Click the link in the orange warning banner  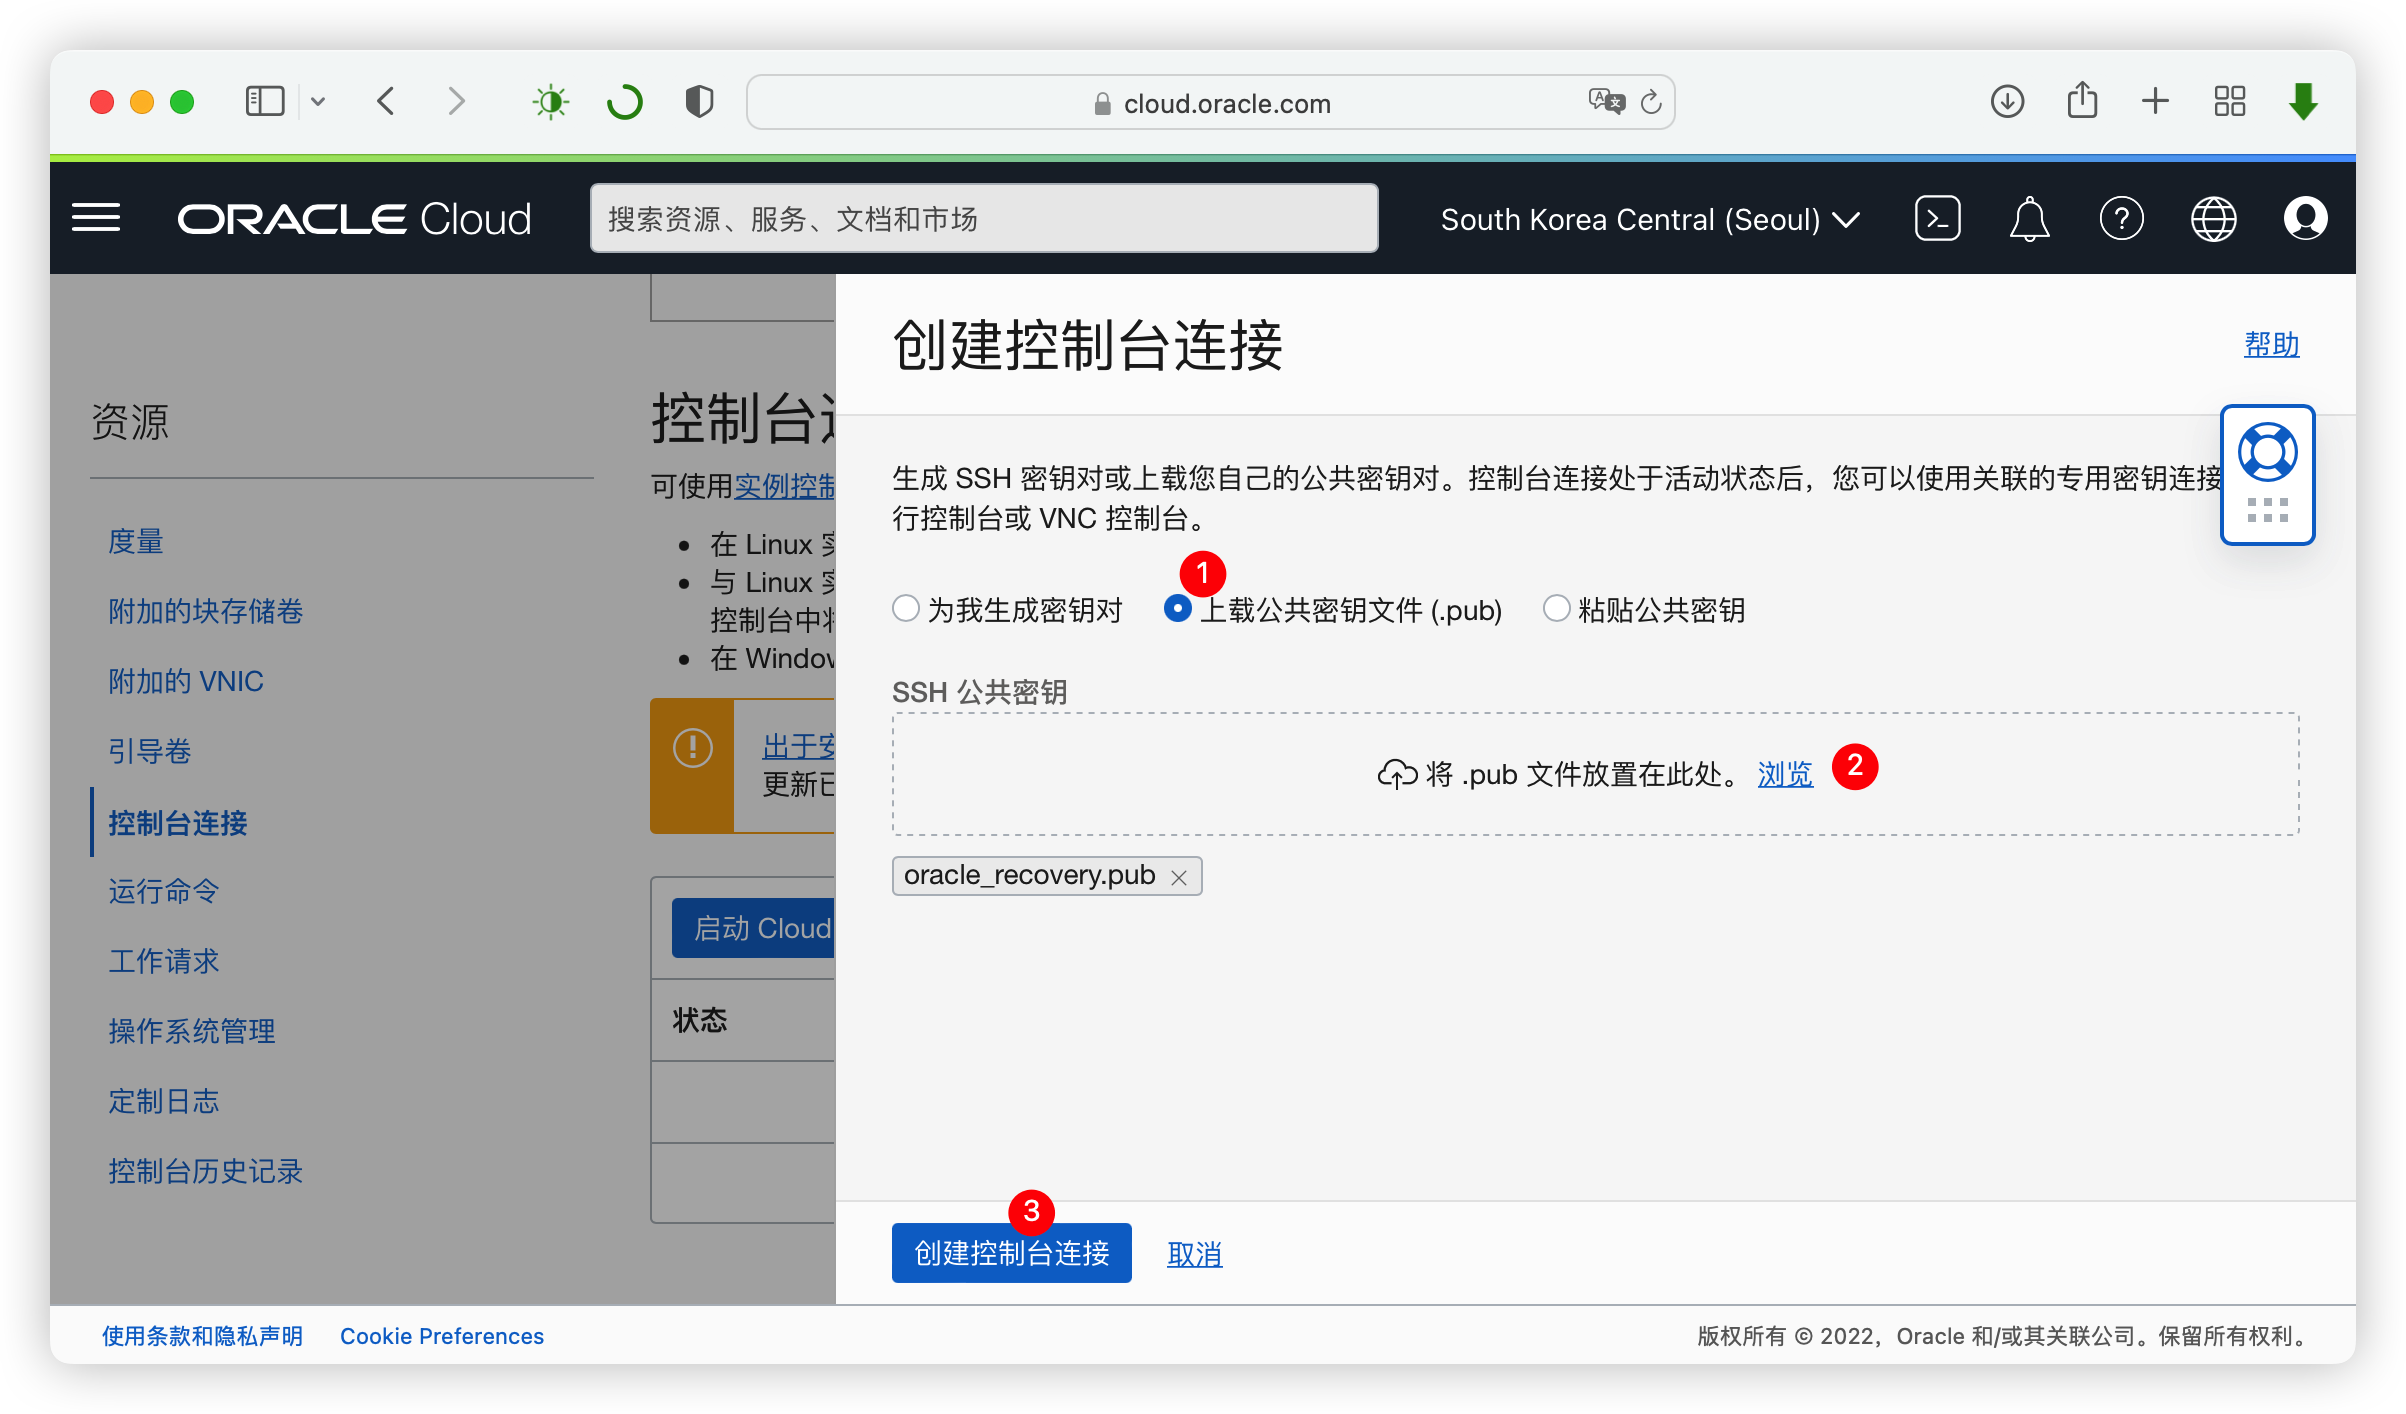point(798,746)
